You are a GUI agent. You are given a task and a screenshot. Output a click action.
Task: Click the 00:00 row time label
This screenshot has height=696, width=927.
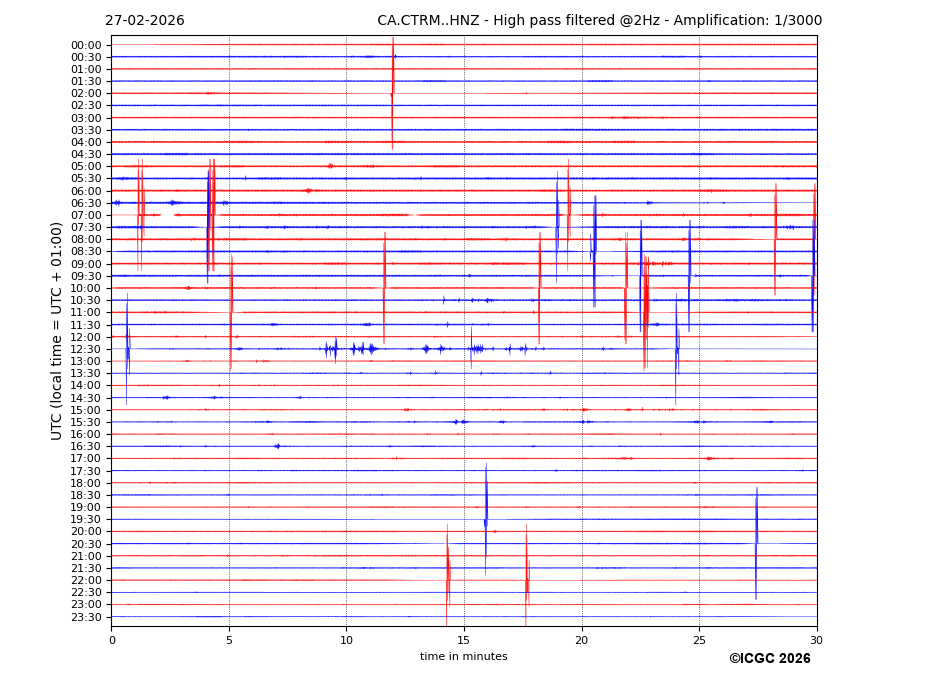(x=85, y=45)
